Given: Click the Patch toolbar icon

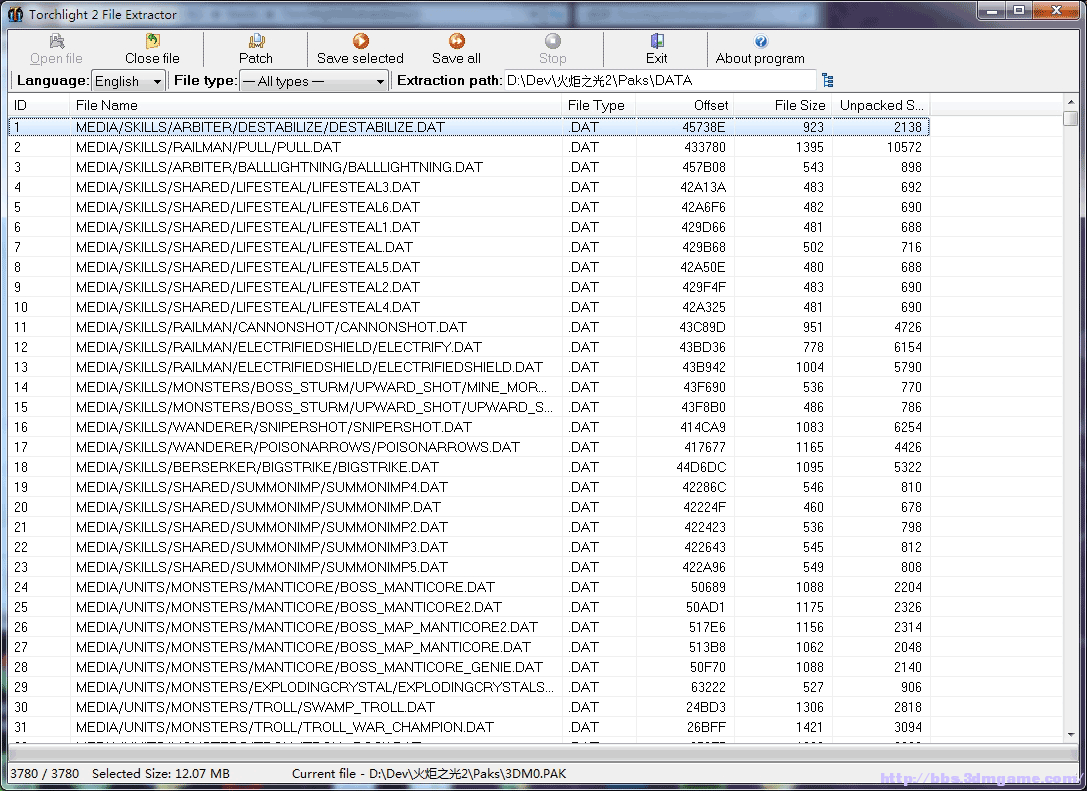Looking at the screenshot, I should pyautogui.click(x=256, y=41).
